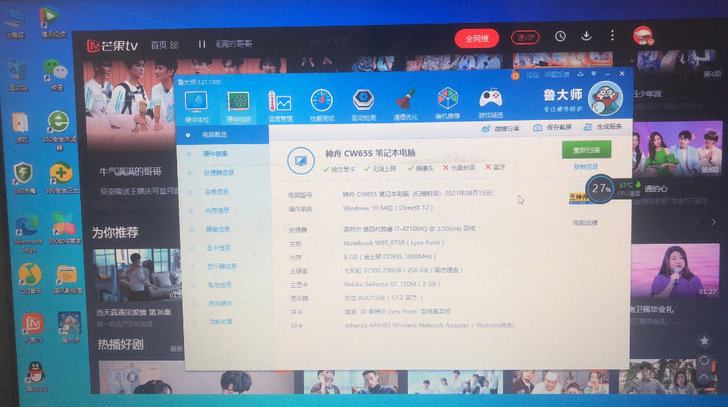Share via the 微博分享 Weibo icon
This screenshot has width=728, height=407.
pyautogui.click(x=486, y=129)
